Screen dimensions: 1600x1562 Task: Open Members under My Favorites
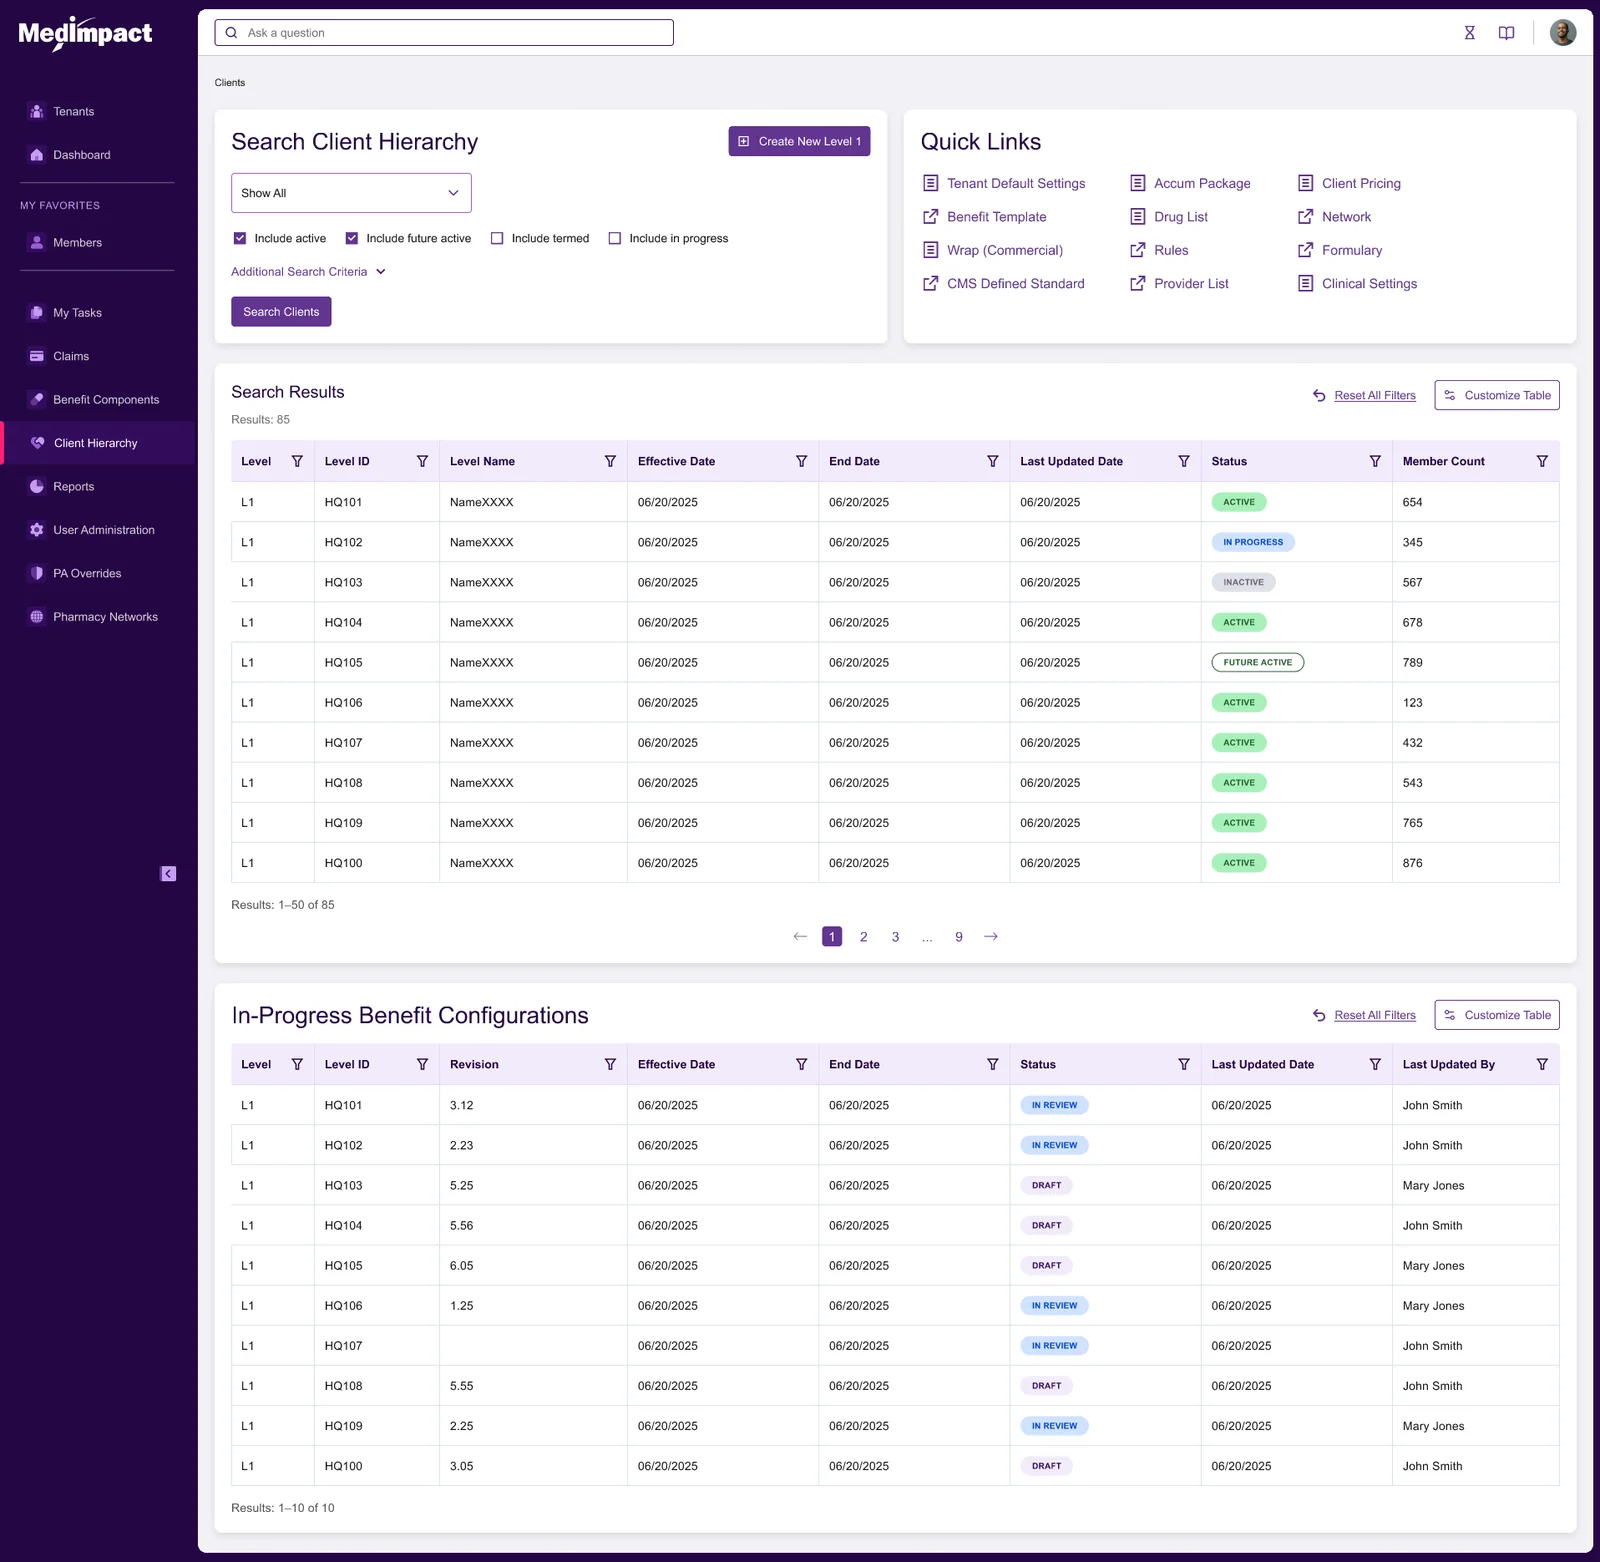(x=77, y=243)
